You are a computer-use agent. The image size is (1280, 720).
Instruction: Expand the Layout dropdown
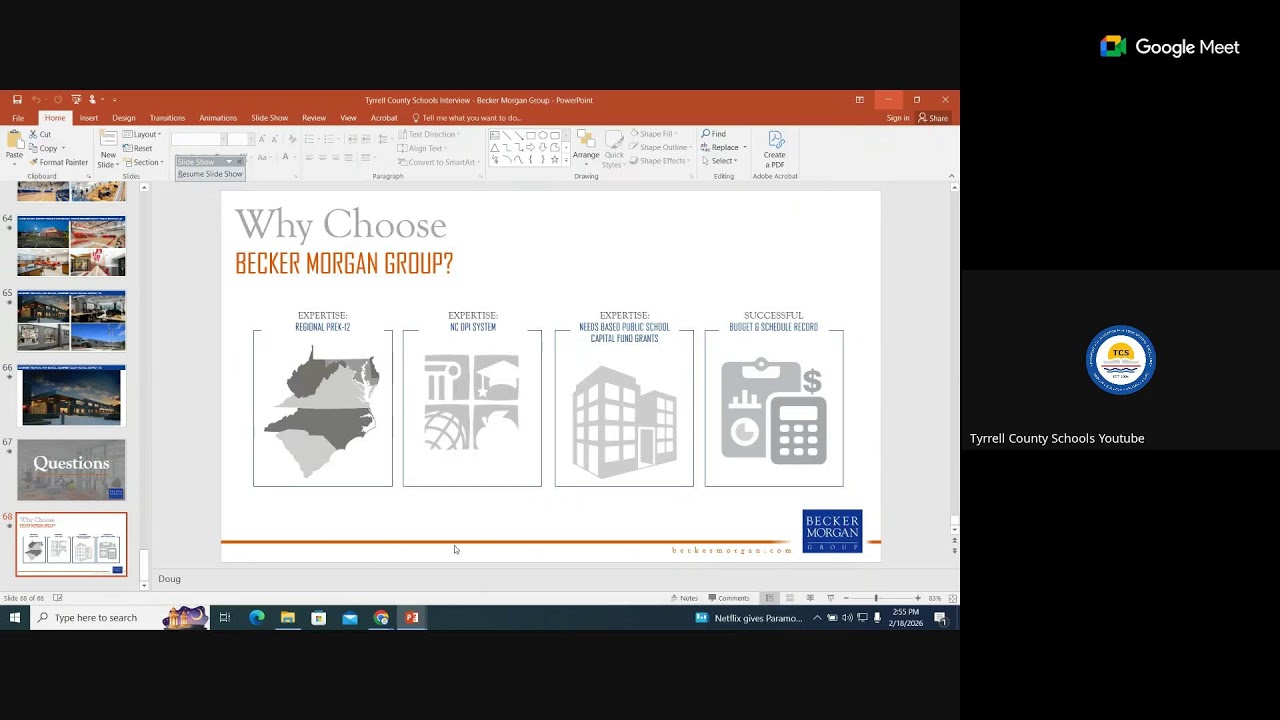[142, 134]
